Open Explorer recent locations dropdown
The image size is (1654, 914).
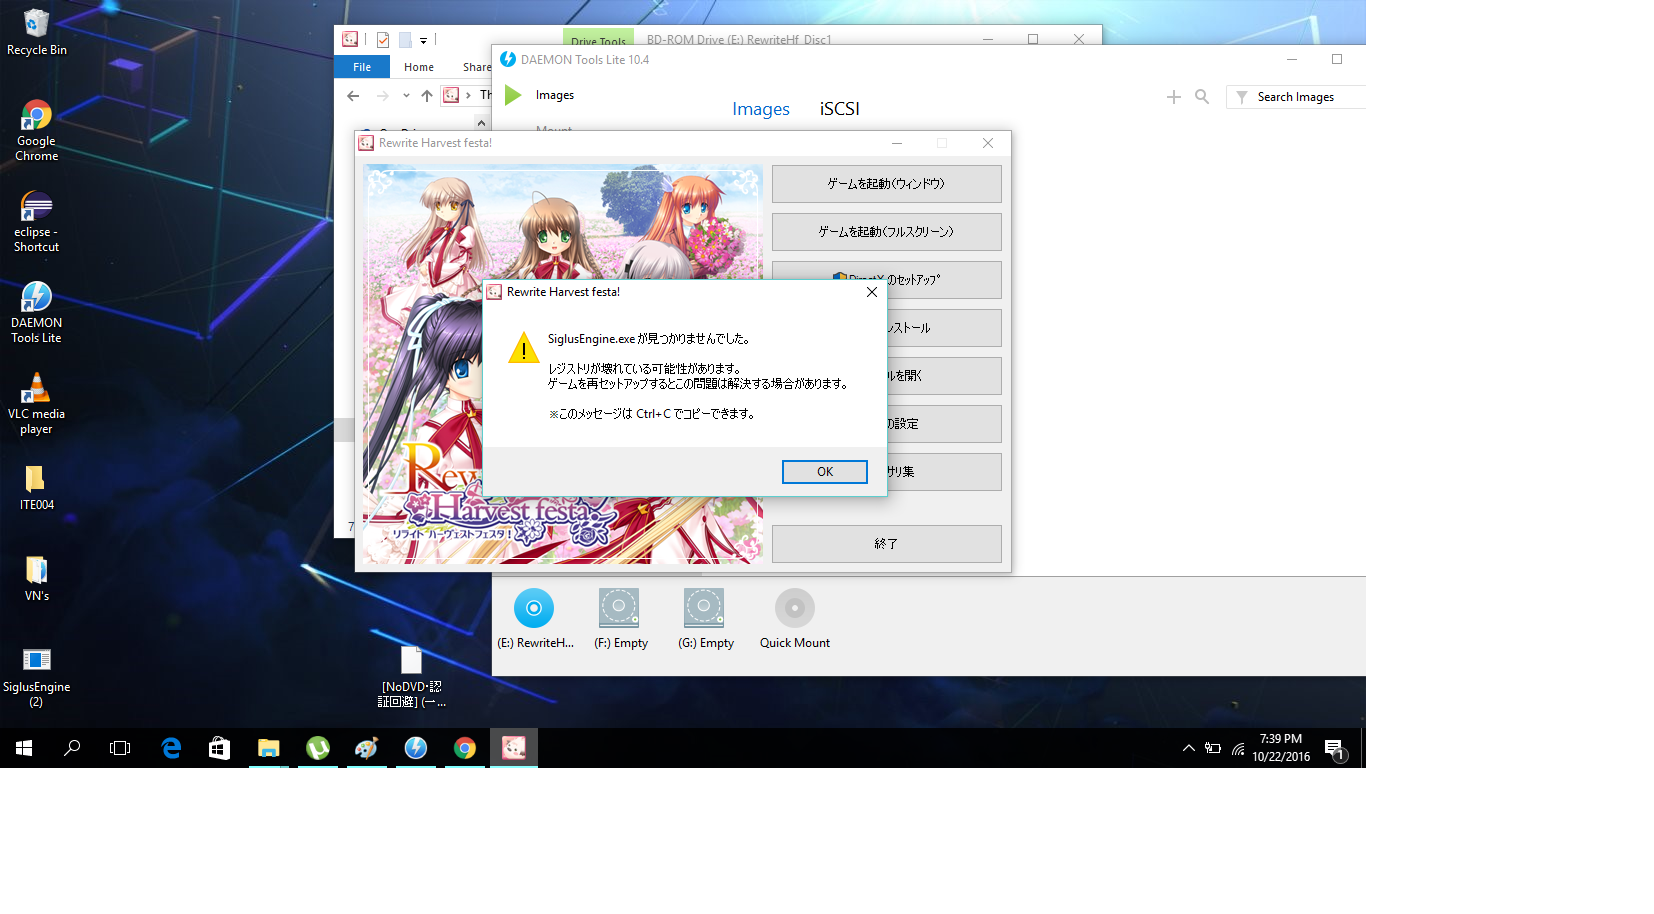pos(406,96)
